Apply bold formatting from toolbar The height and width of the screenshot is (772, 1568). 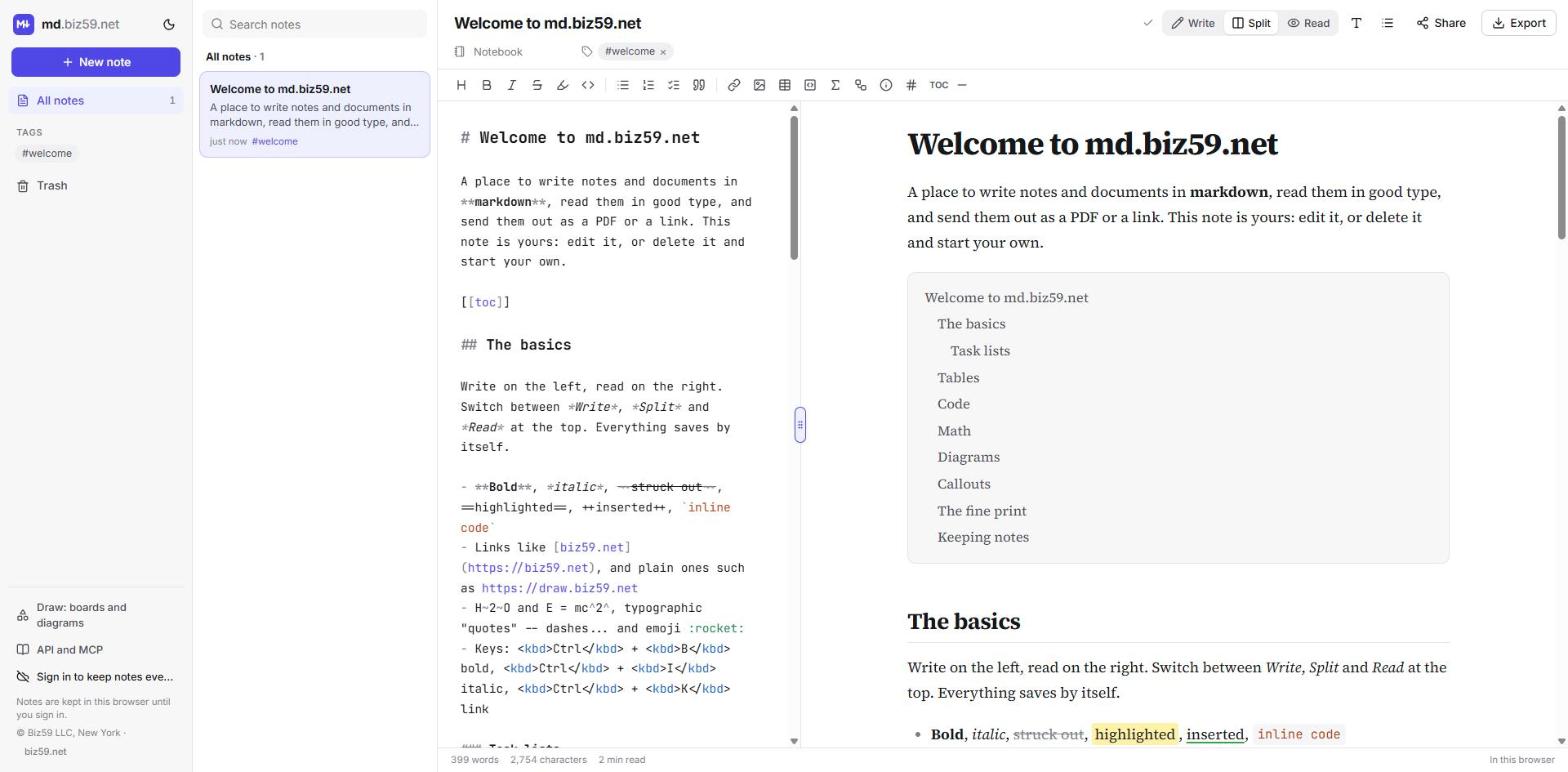click(487, 85)
